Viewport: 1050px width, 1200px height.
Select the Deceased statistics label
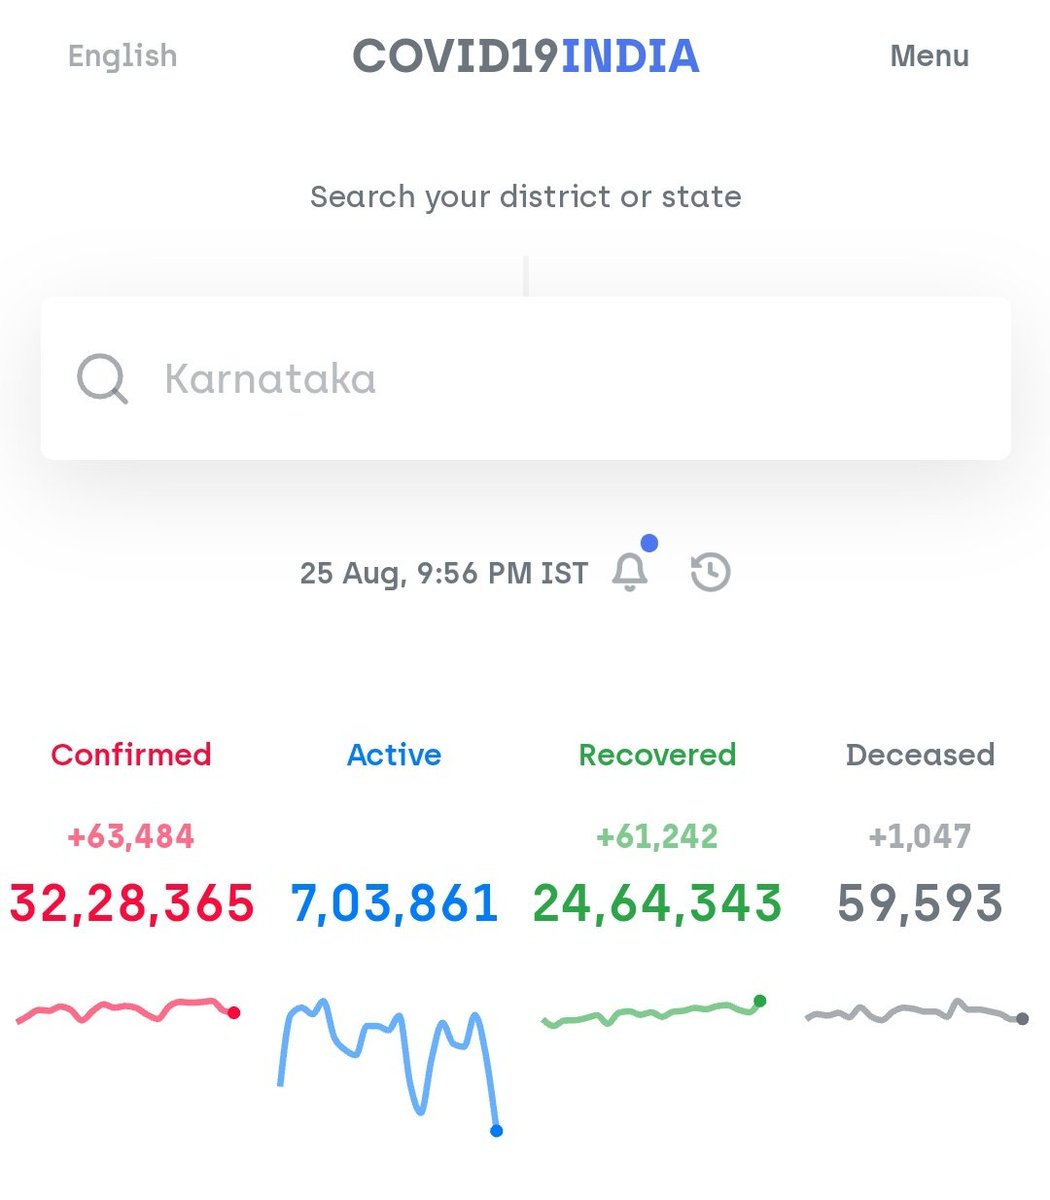[920, 754]
